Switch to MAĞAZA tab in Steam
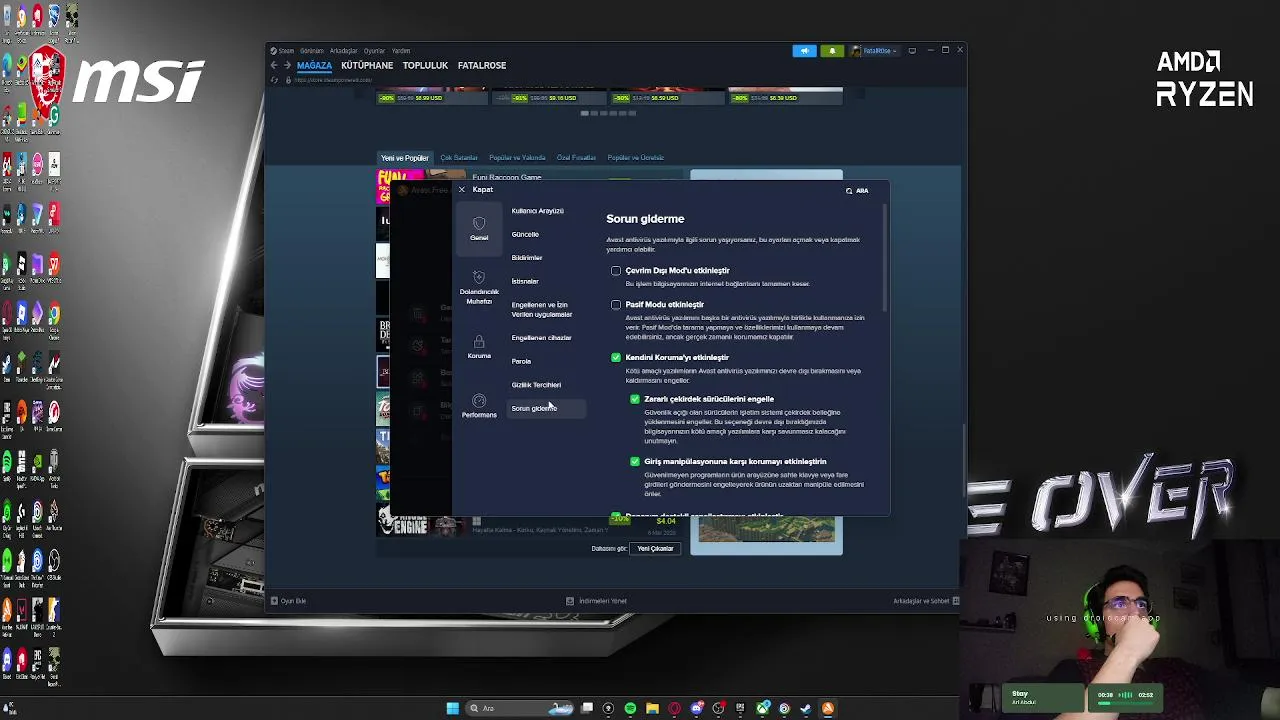Viewport: 1280px width, 720px height. click(314, 65)
